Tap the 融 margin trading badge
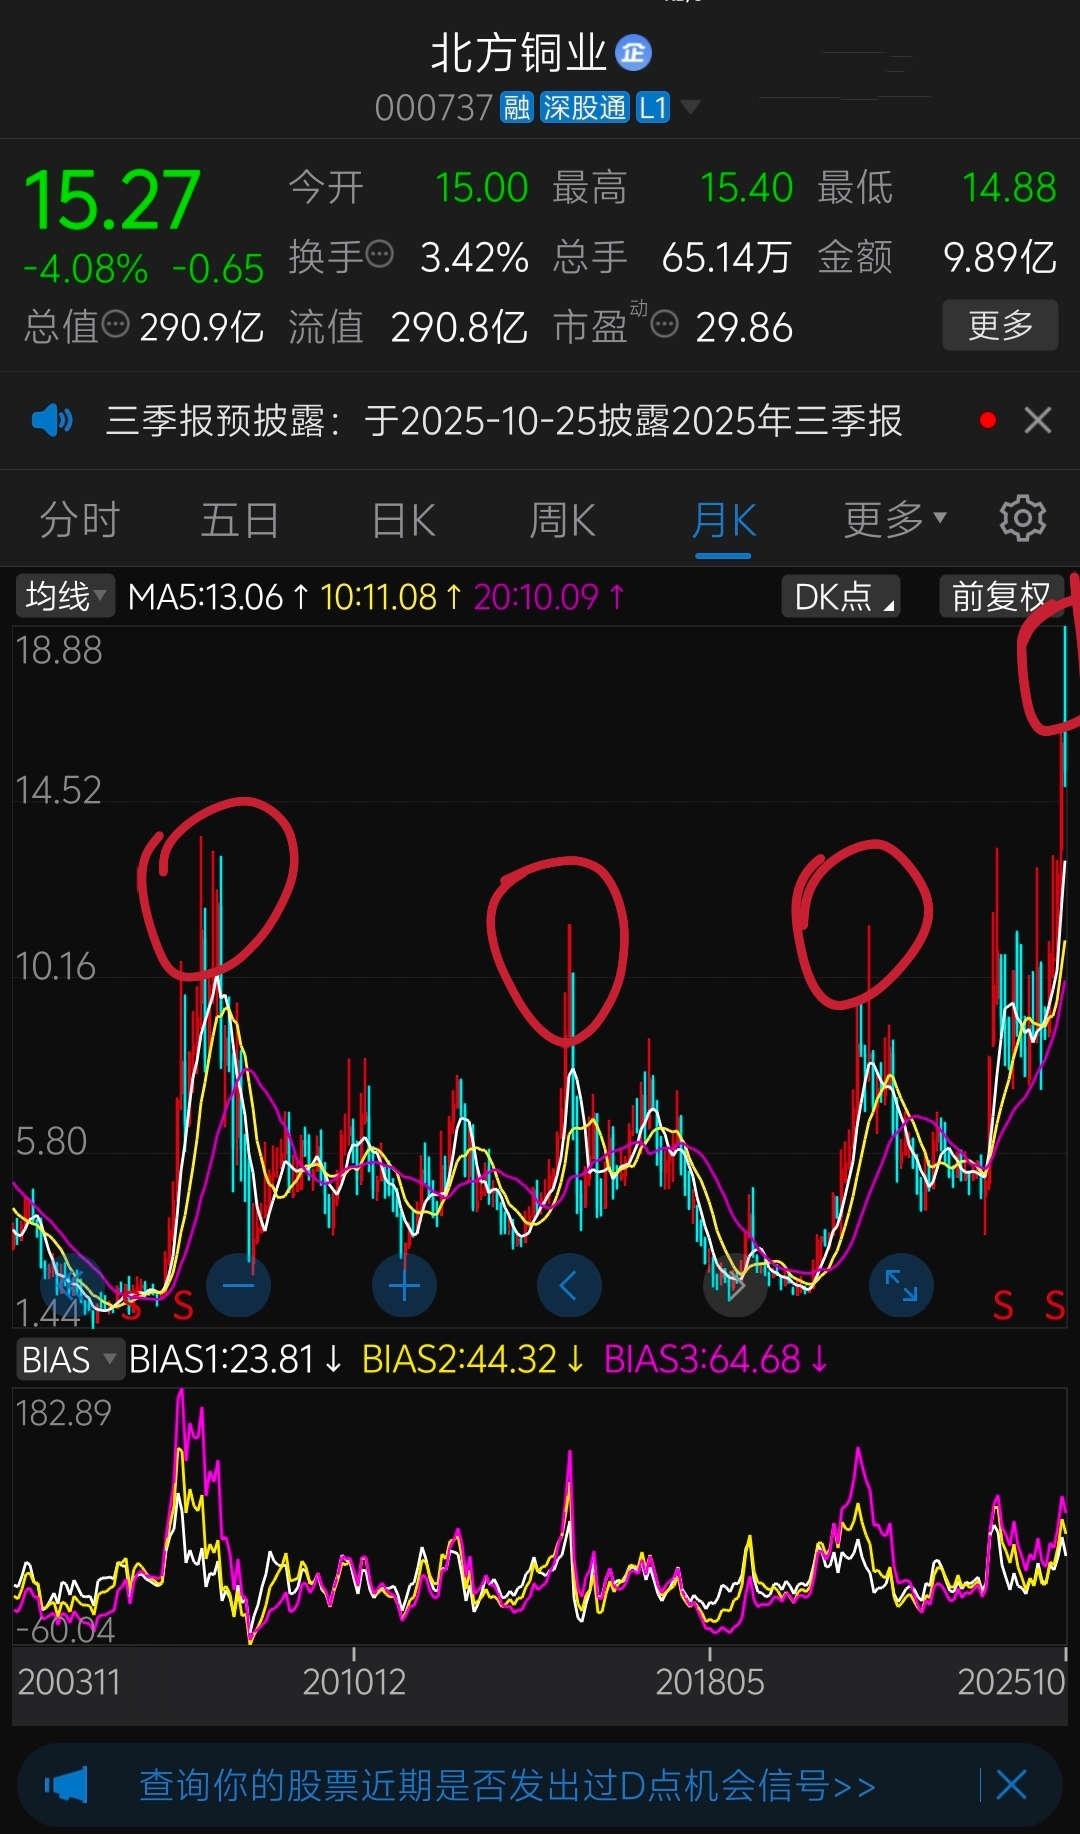This screenshot has height=1834, width=1080. tap(517, 107)
